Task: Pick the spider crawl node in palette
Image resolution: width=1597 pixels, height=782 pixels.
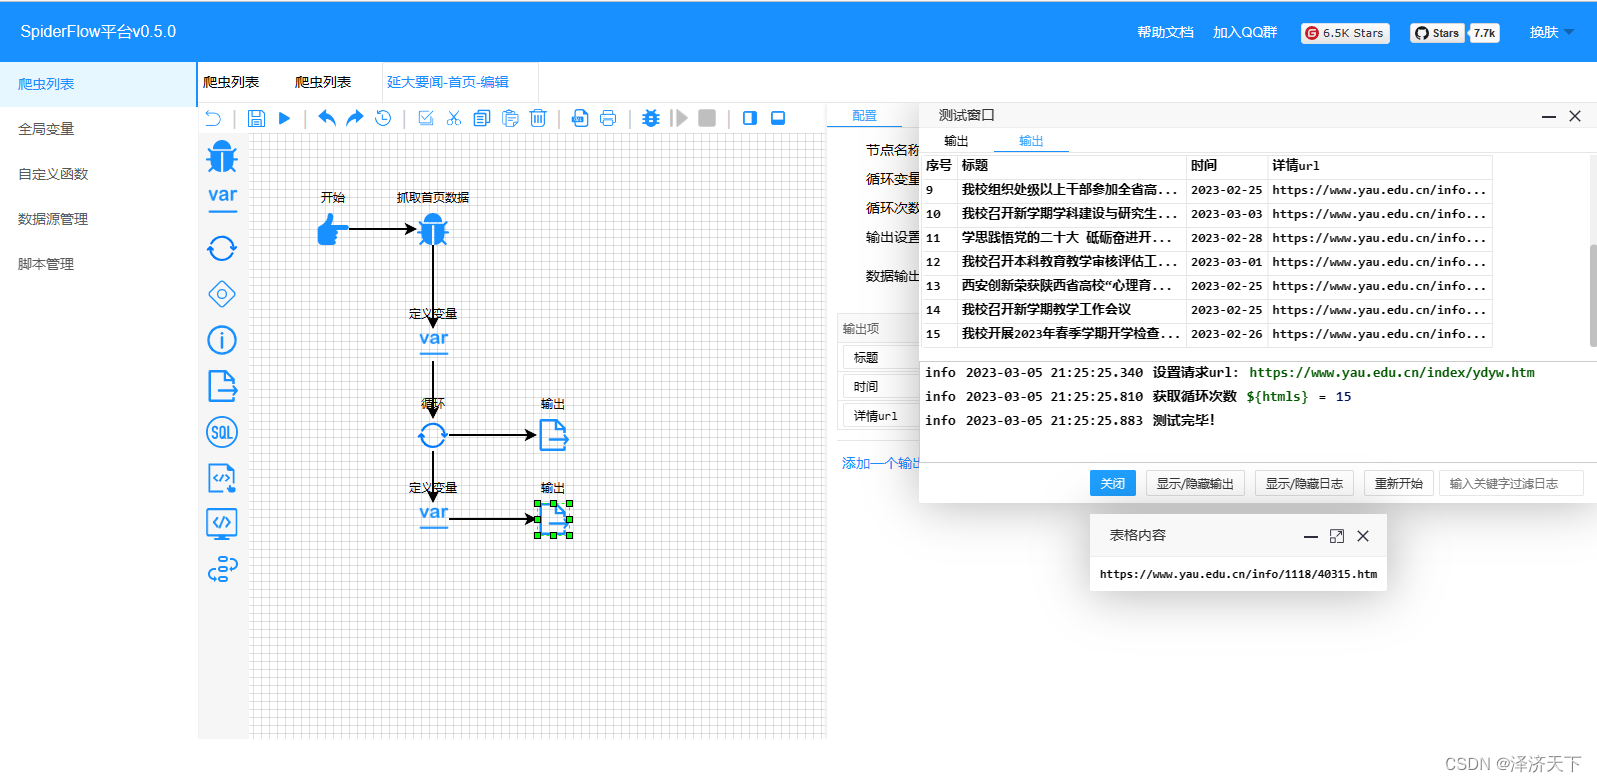Action: [222, 157]
